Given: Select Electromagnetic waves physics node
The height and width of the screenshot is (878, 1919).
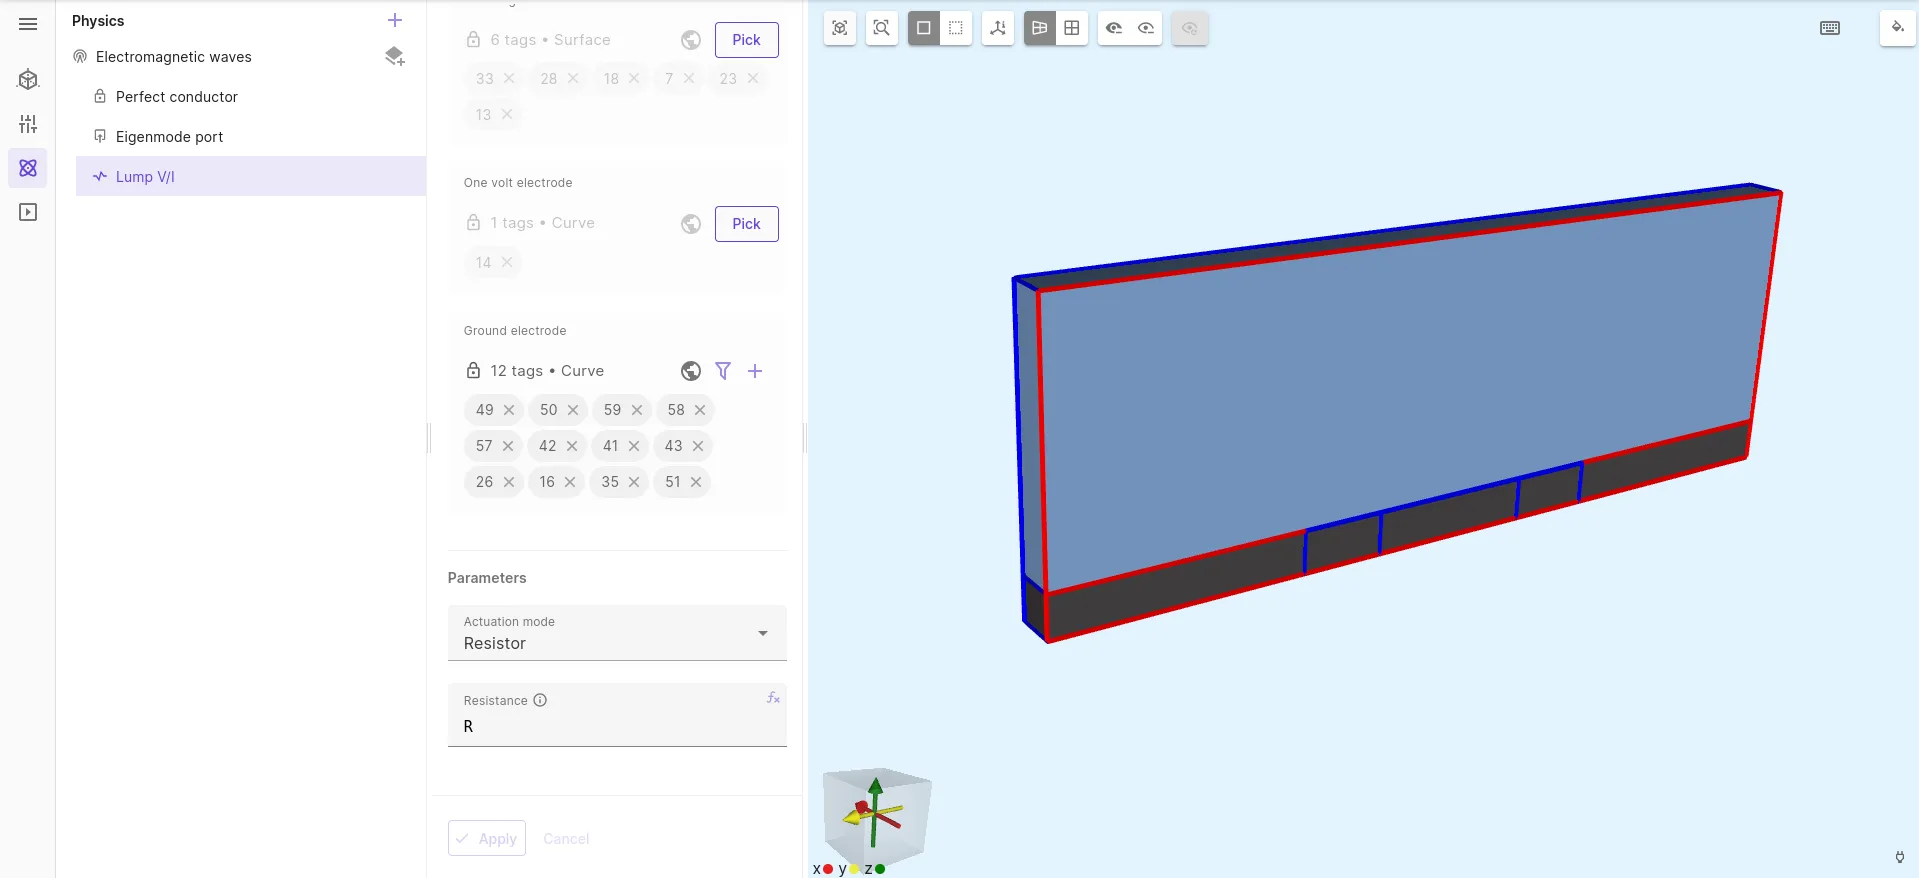Looking at the screenshot, I should click(x=174, y=57).
